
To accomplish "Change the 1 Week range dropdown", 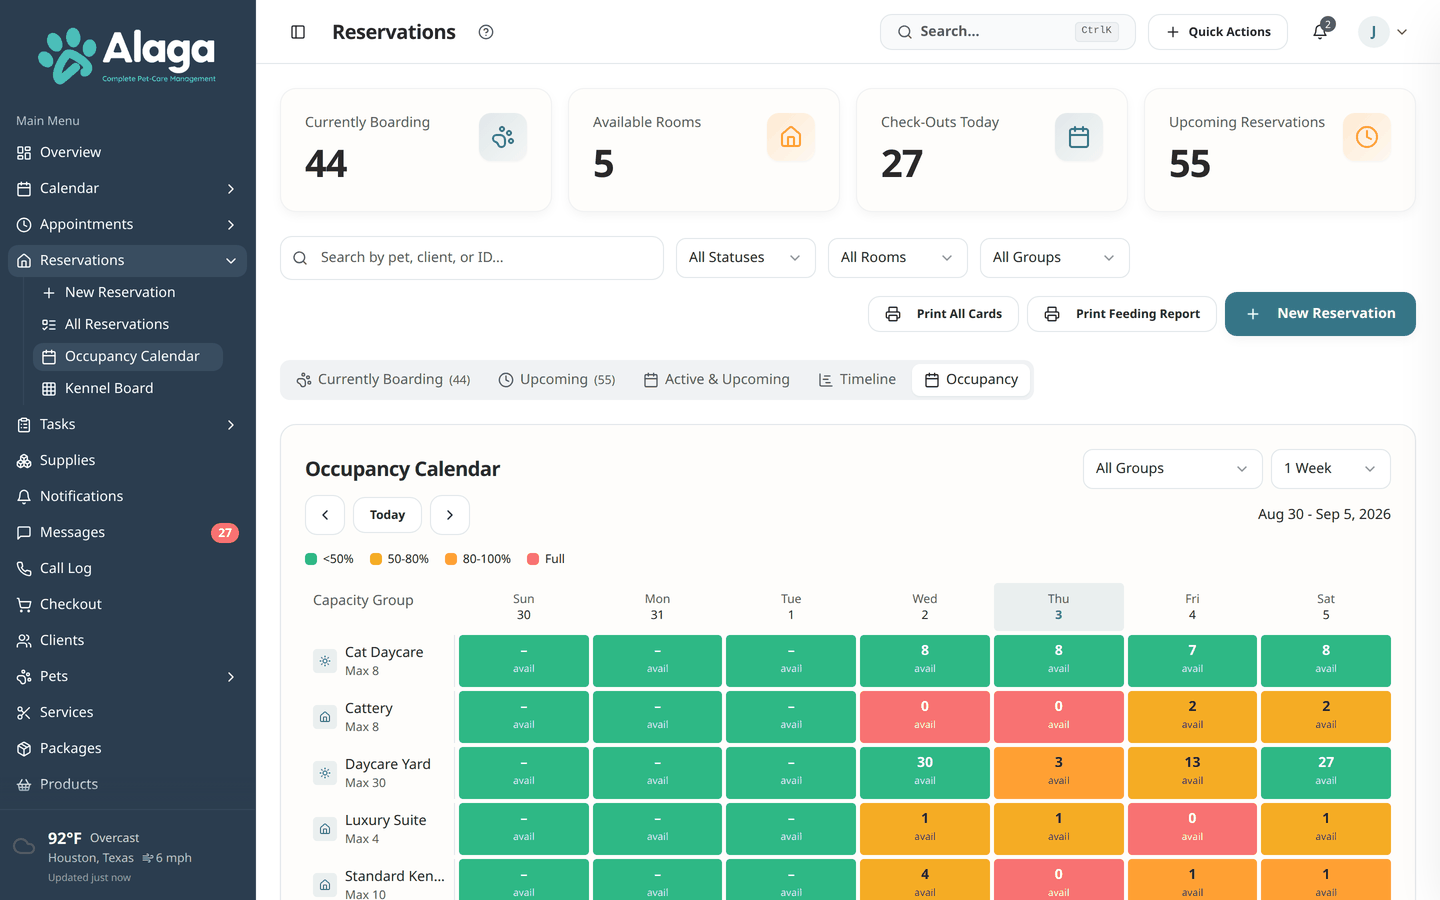I will (x=1331, y=469).
